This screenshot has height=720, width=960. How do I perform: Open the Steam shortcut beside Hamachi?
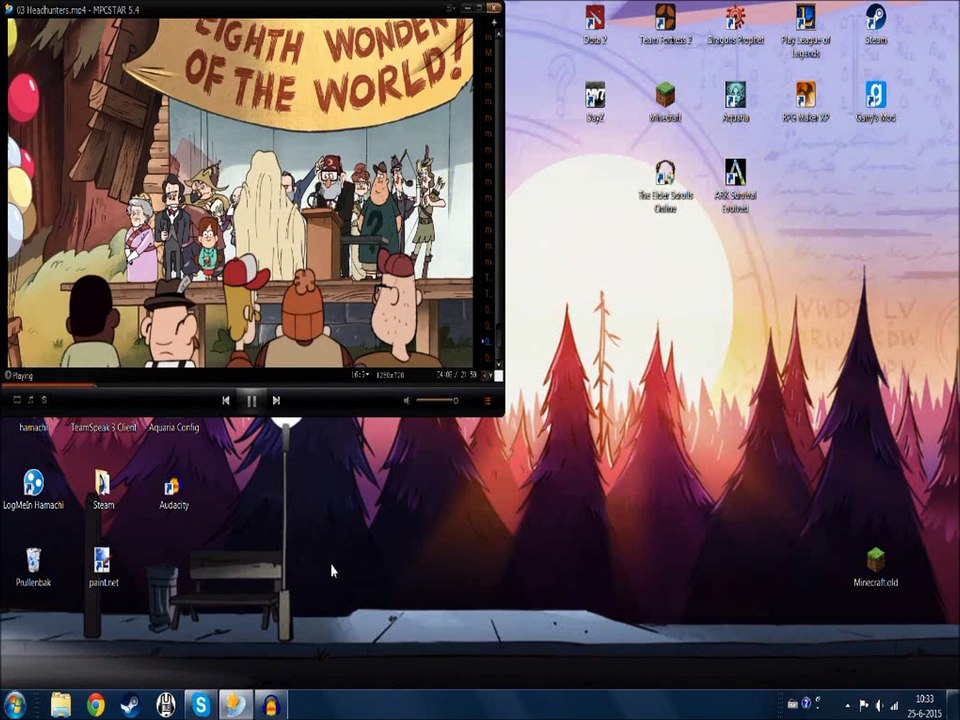pos(103,490)
